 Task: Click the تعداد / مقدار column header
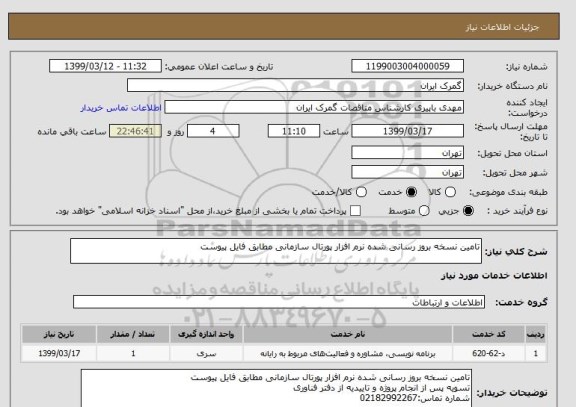click(133, 334)
